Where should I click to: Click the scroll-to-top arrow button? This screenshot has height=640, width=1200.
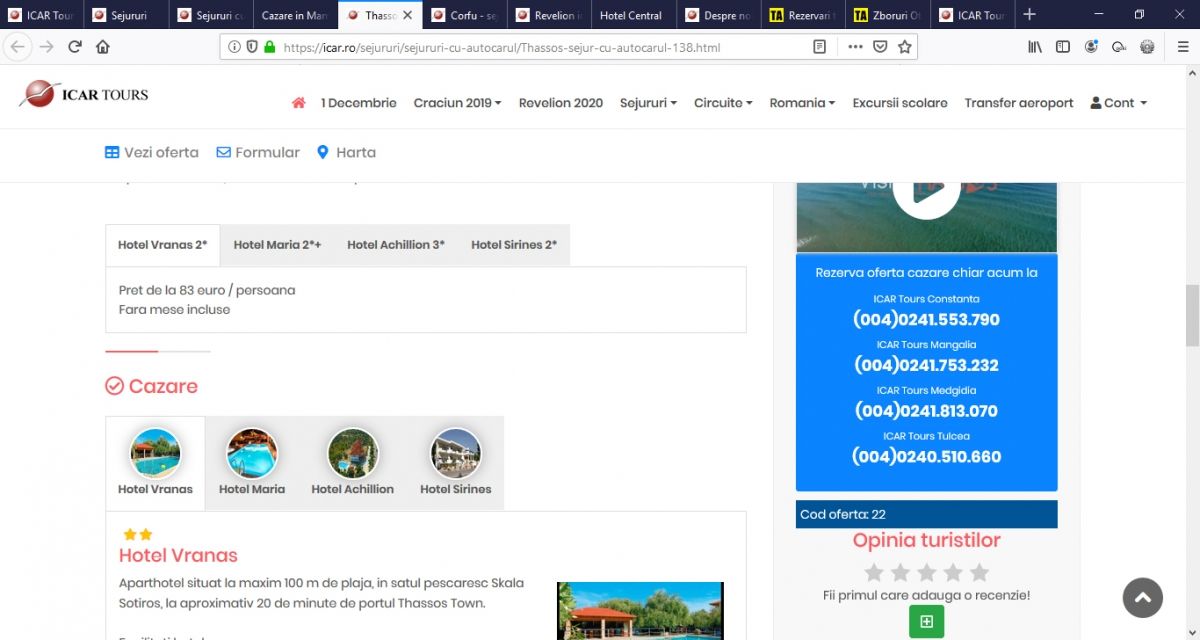click(x=1142, y=598)
